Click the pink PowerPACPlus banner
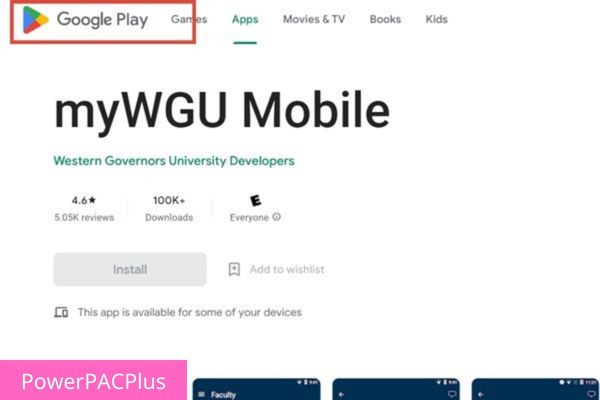Image resolution: width=600 pixels, height=400 pixels. [x=93, y=380]
